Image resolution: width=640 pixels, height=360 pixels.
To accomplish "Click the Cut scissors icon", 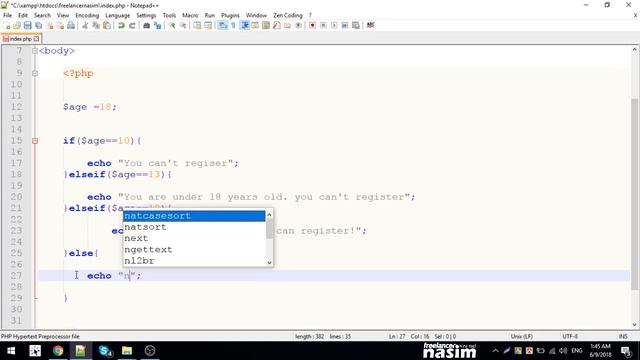I will [85, 25].
